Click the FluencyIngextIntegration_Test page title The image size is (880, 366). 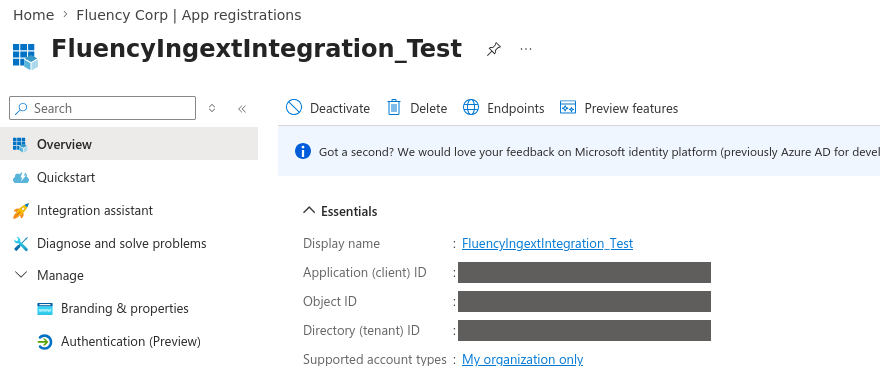coord(256,49)
